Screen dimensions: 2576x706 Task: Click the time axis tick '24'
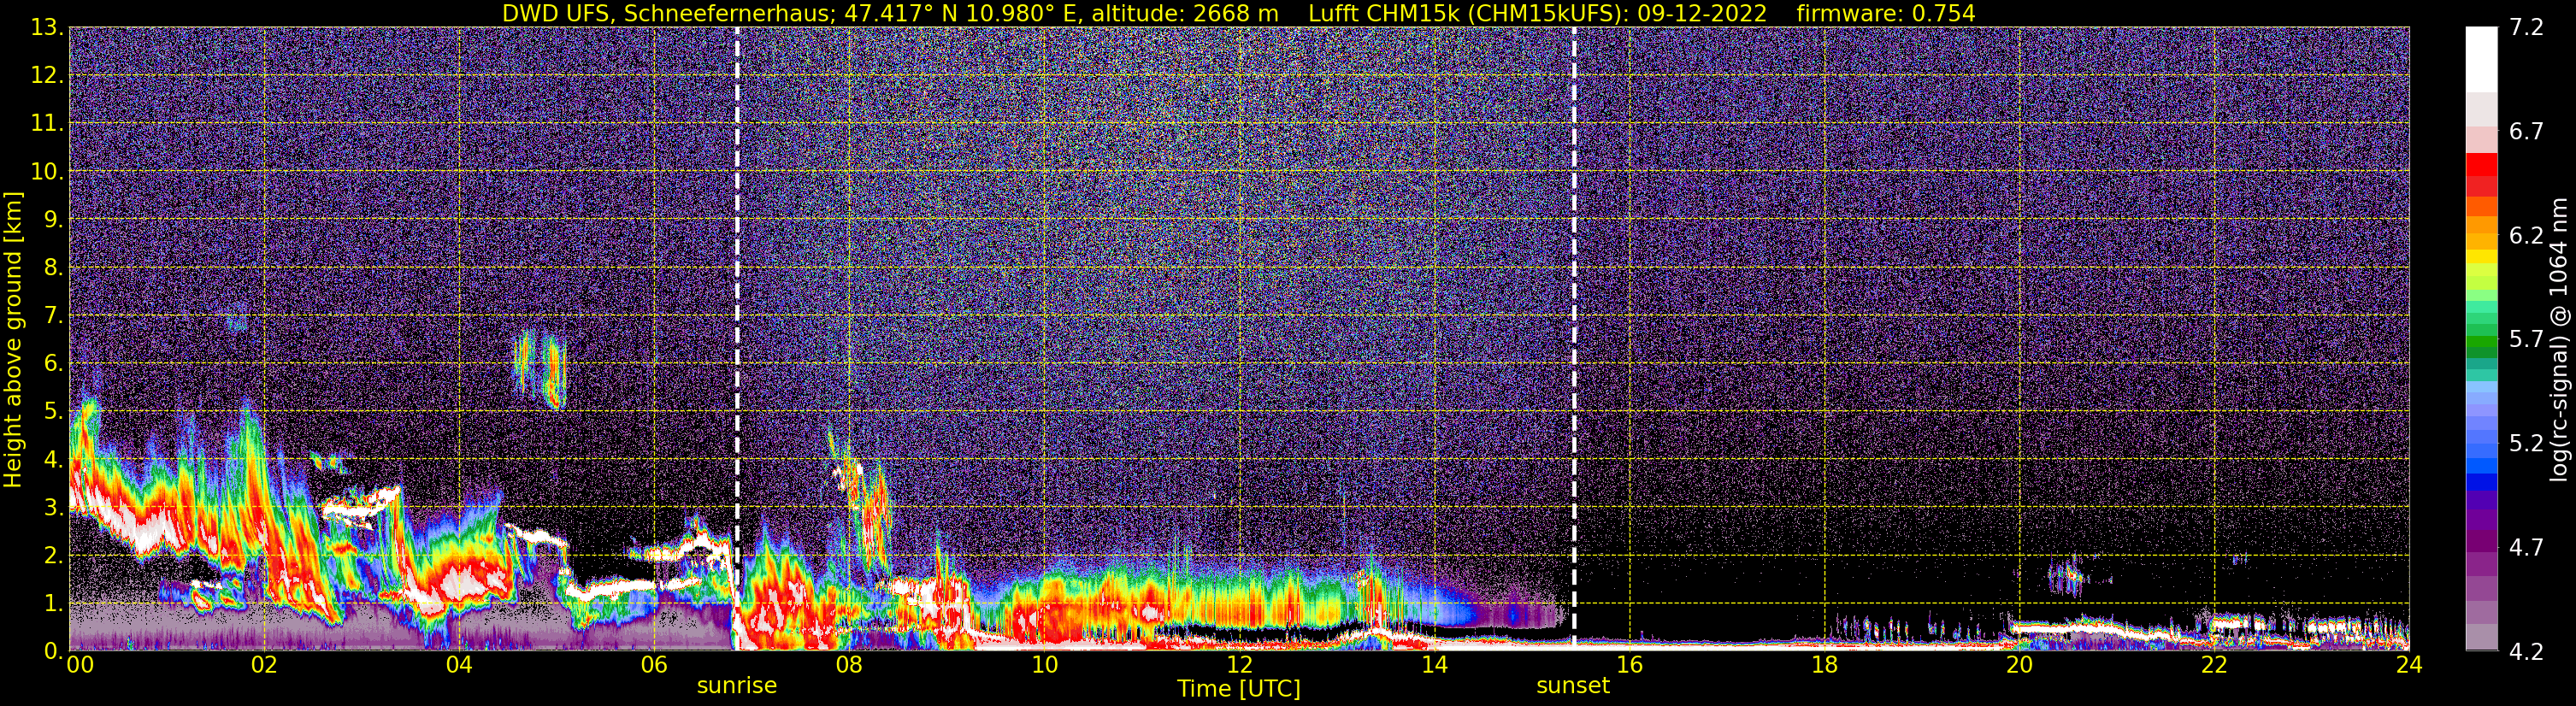pyautogui.click(x=2409, y=665)
